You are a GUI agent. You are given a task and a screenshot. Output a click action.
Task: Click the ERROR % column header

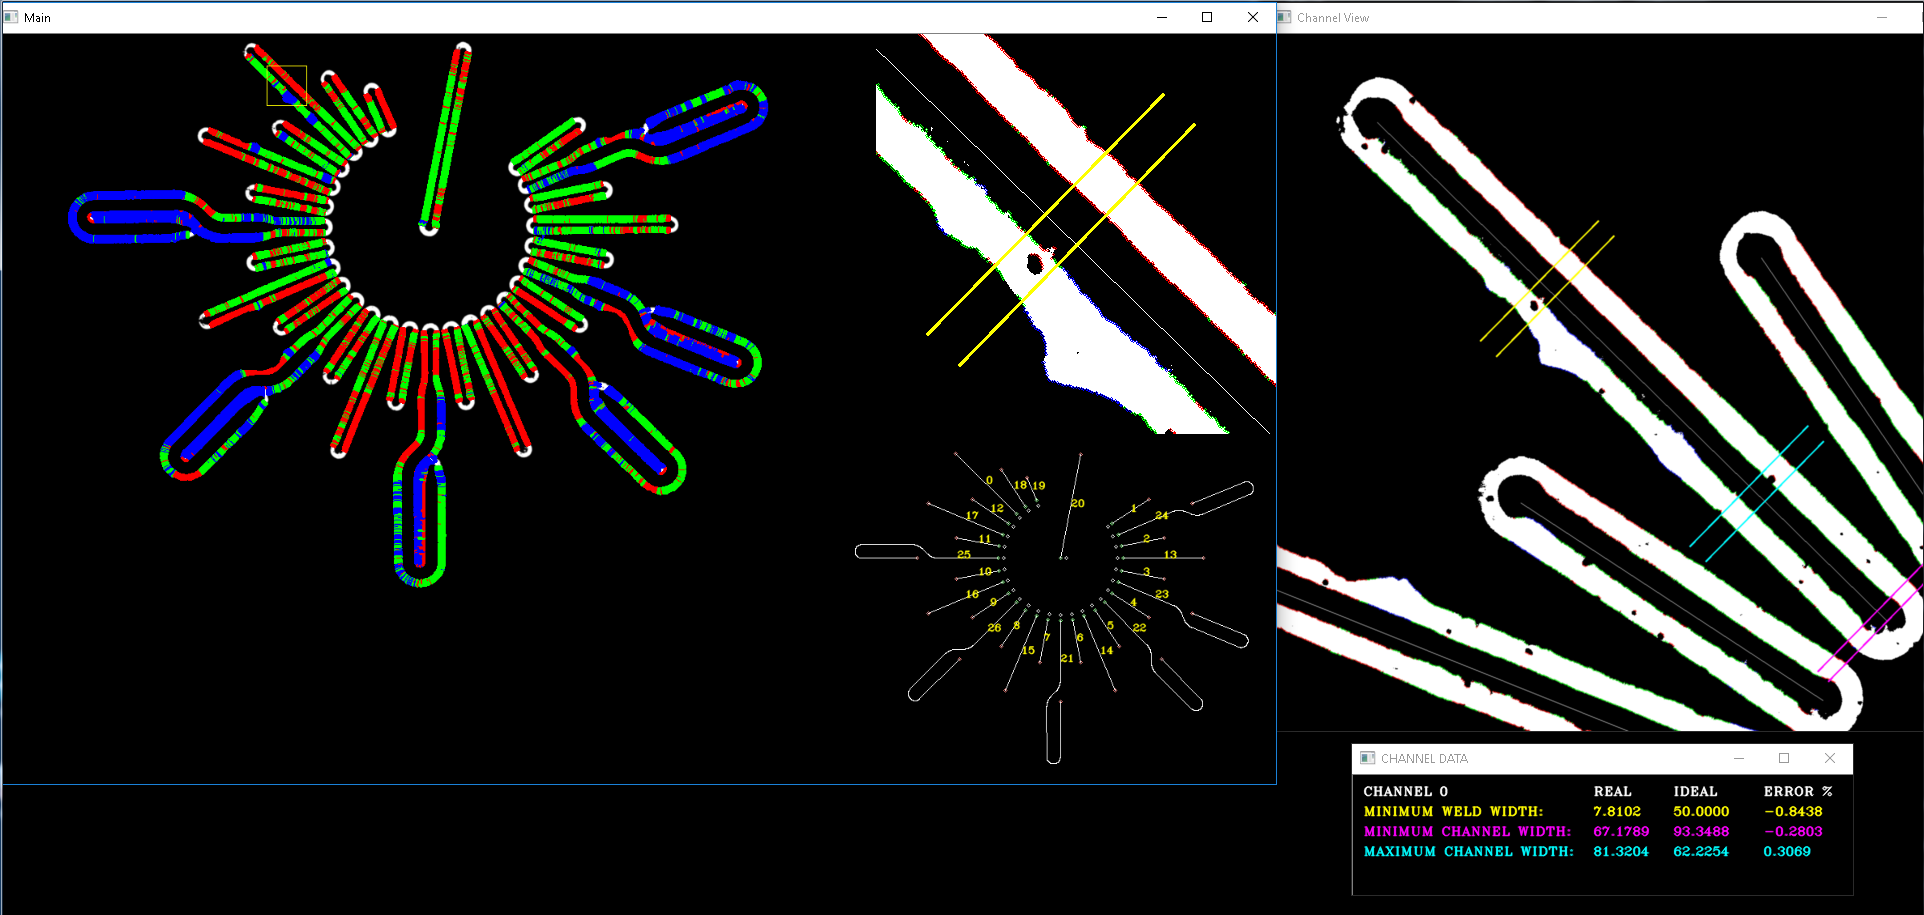tap(1797, 791)
